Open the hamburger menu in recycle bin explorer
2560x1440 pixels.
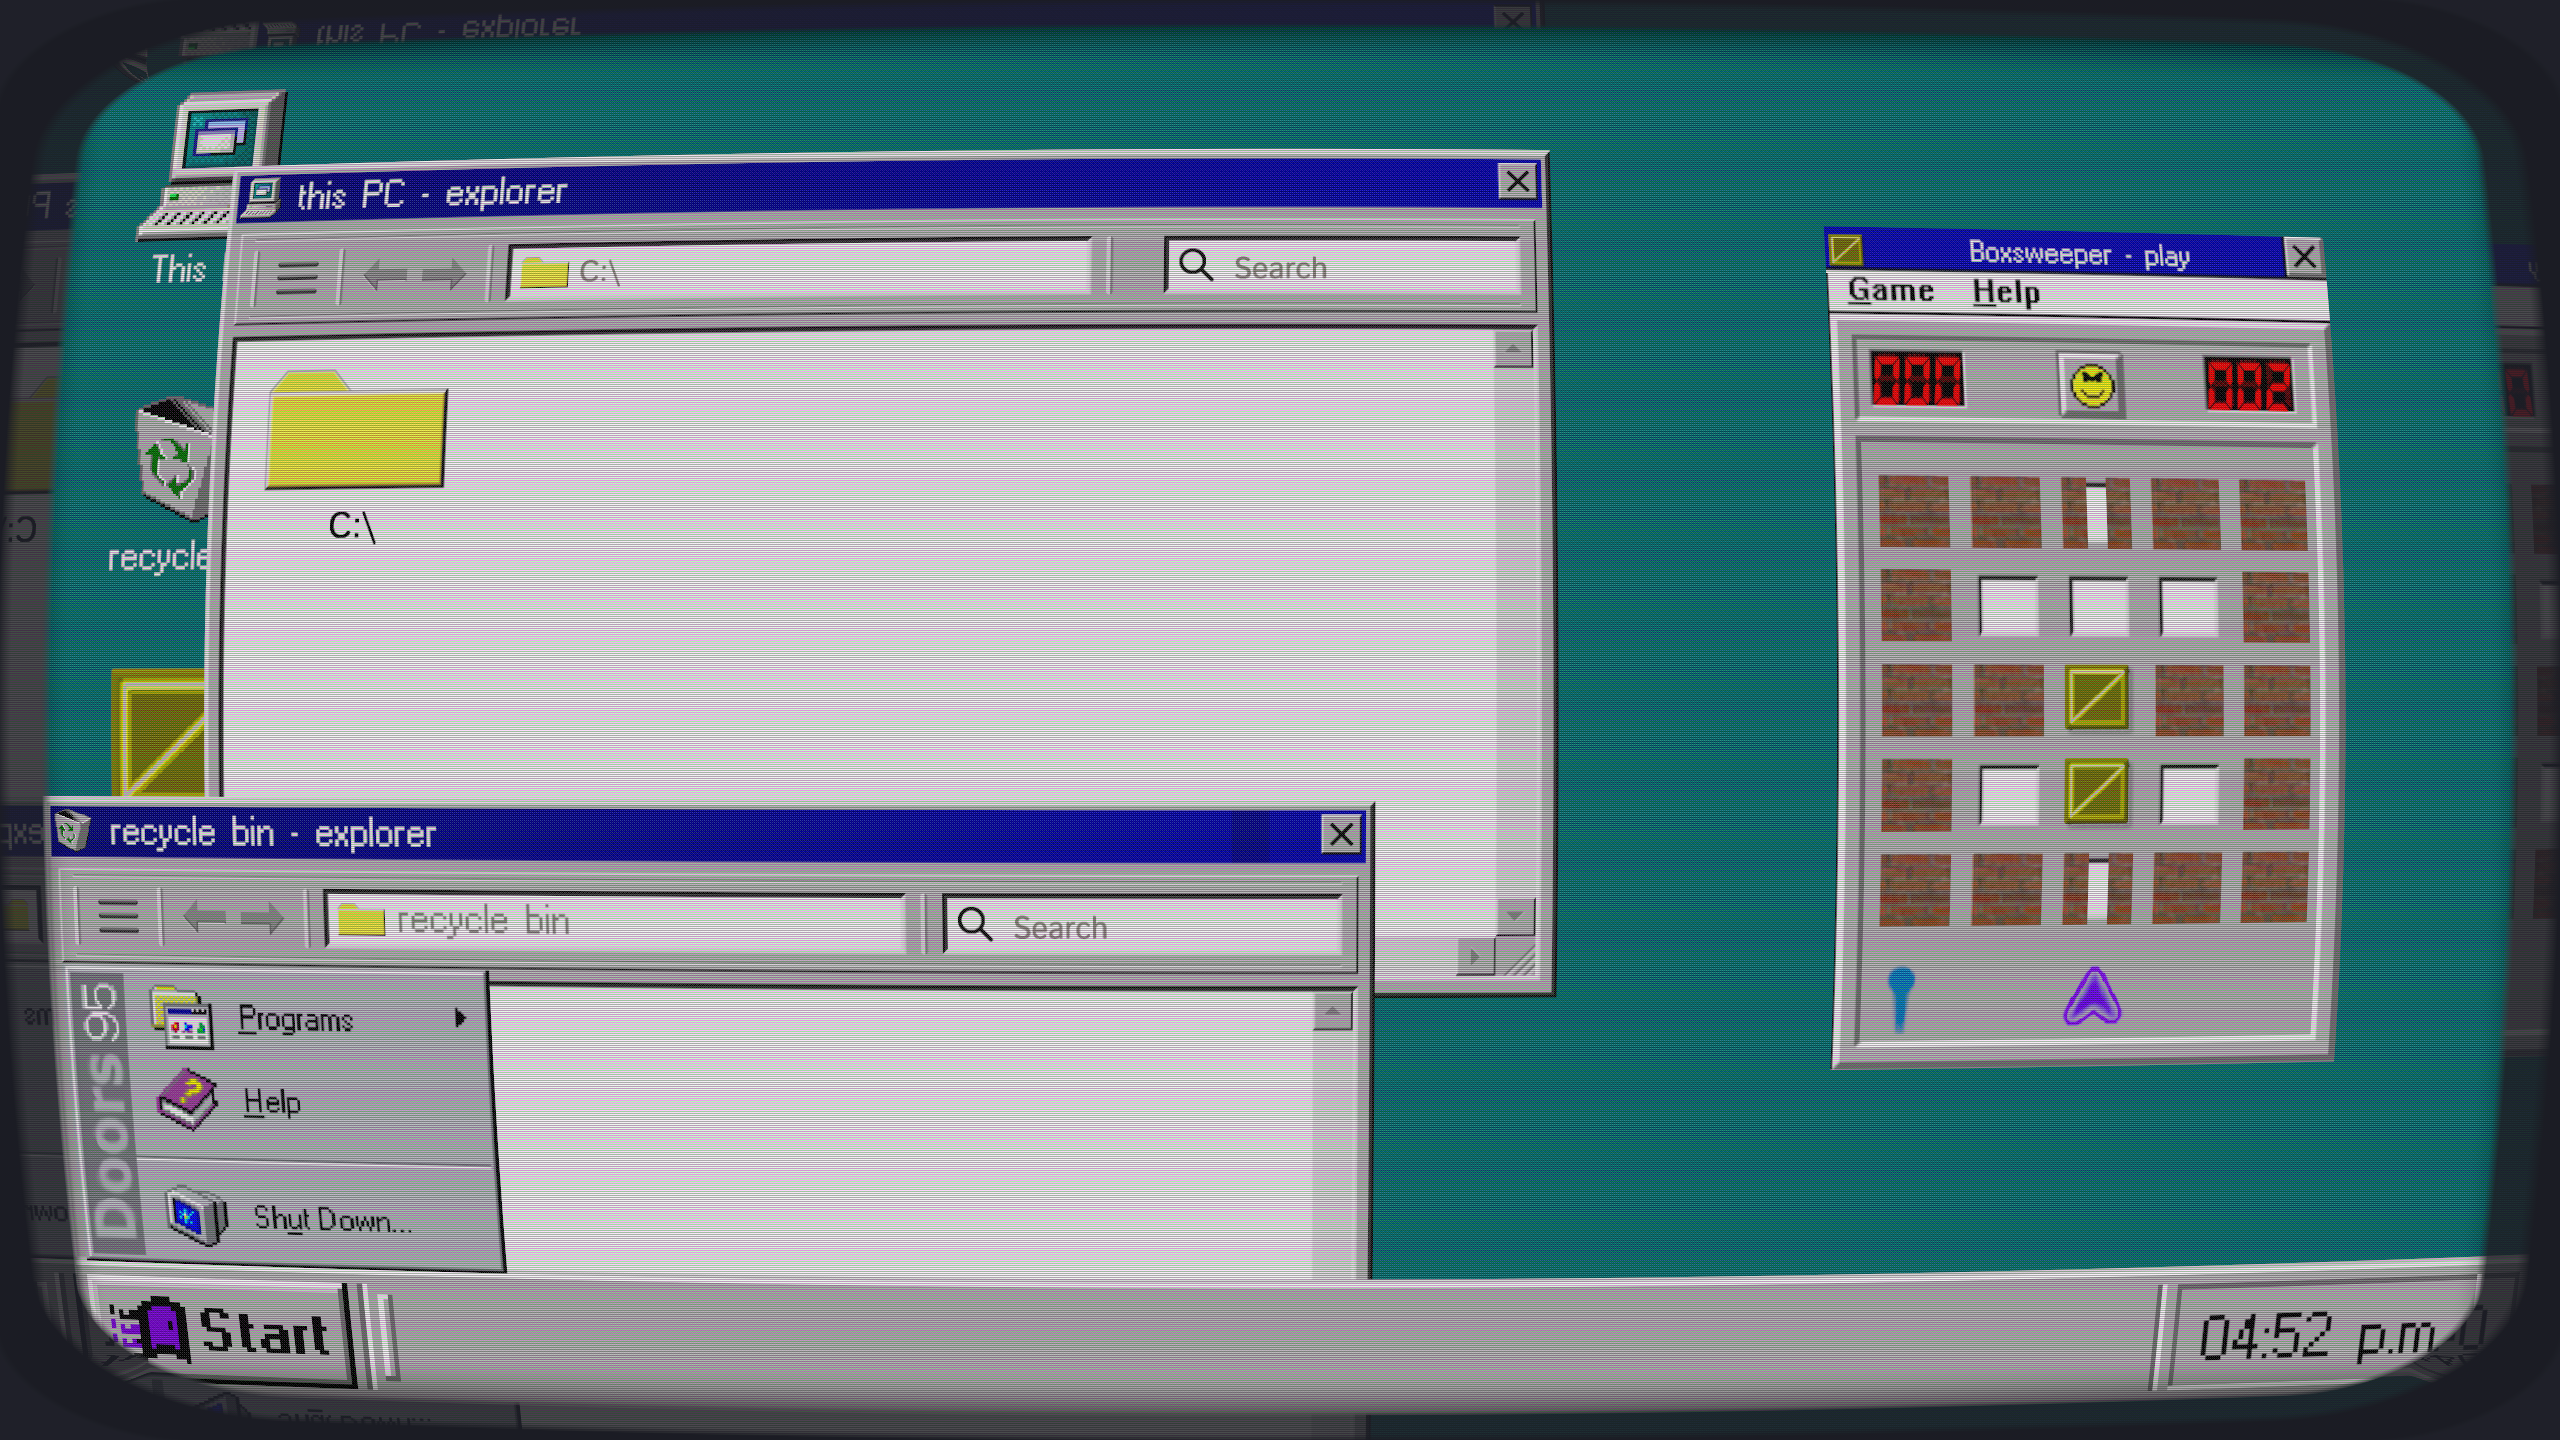[118, 915]
